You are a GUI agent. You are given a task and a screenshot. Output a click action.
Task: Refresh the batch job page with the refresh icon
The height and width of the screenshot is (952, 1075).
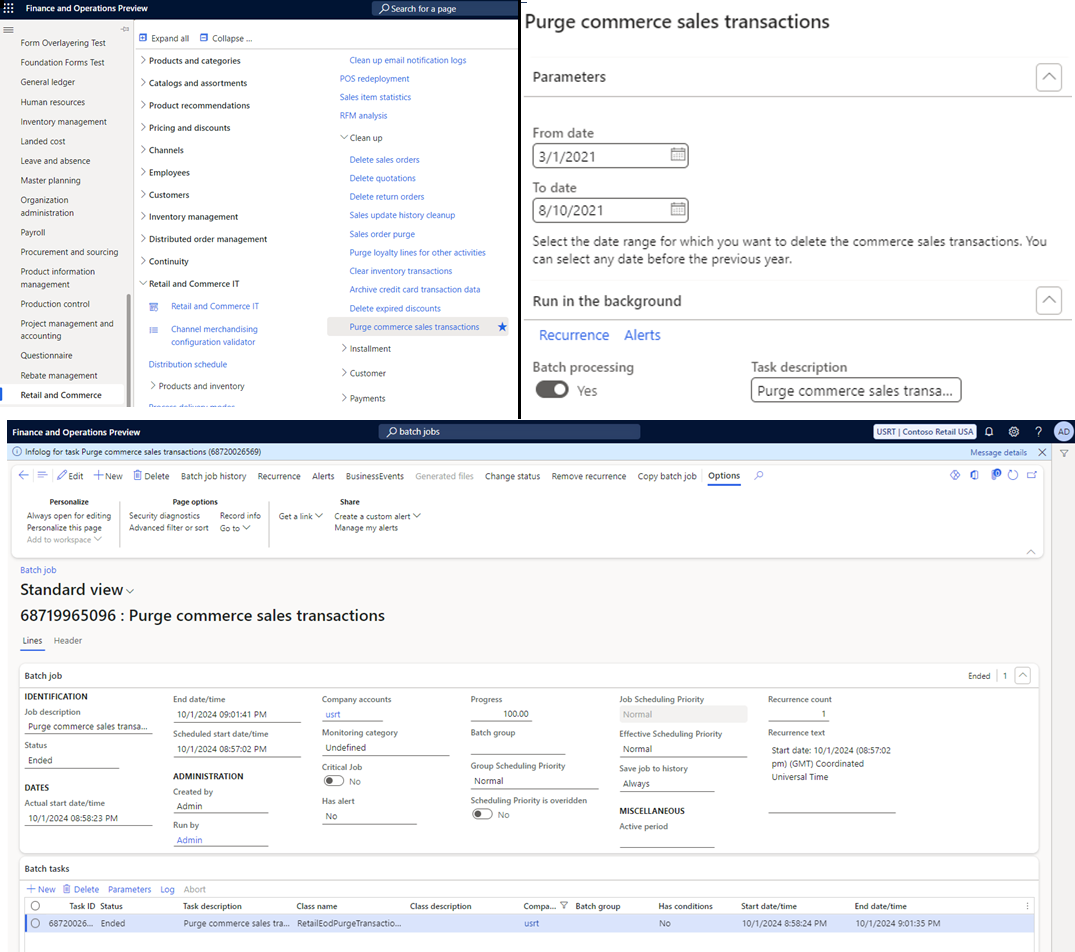tap(1011, 476)
